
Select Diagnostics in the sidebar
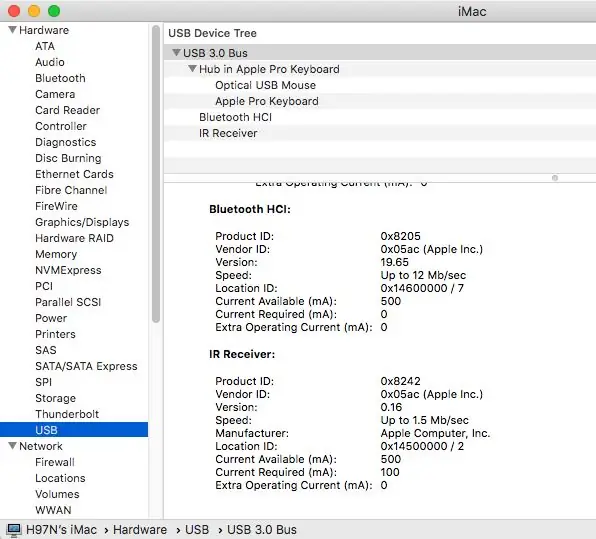point(66,142)
